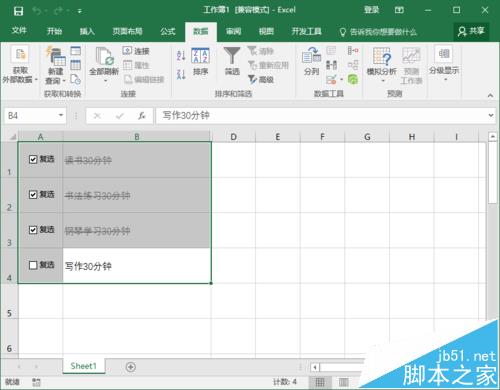Click Flash Fill icon in 数据工具
This screenshot has width=500, height=390.
(x=331, y=51)
